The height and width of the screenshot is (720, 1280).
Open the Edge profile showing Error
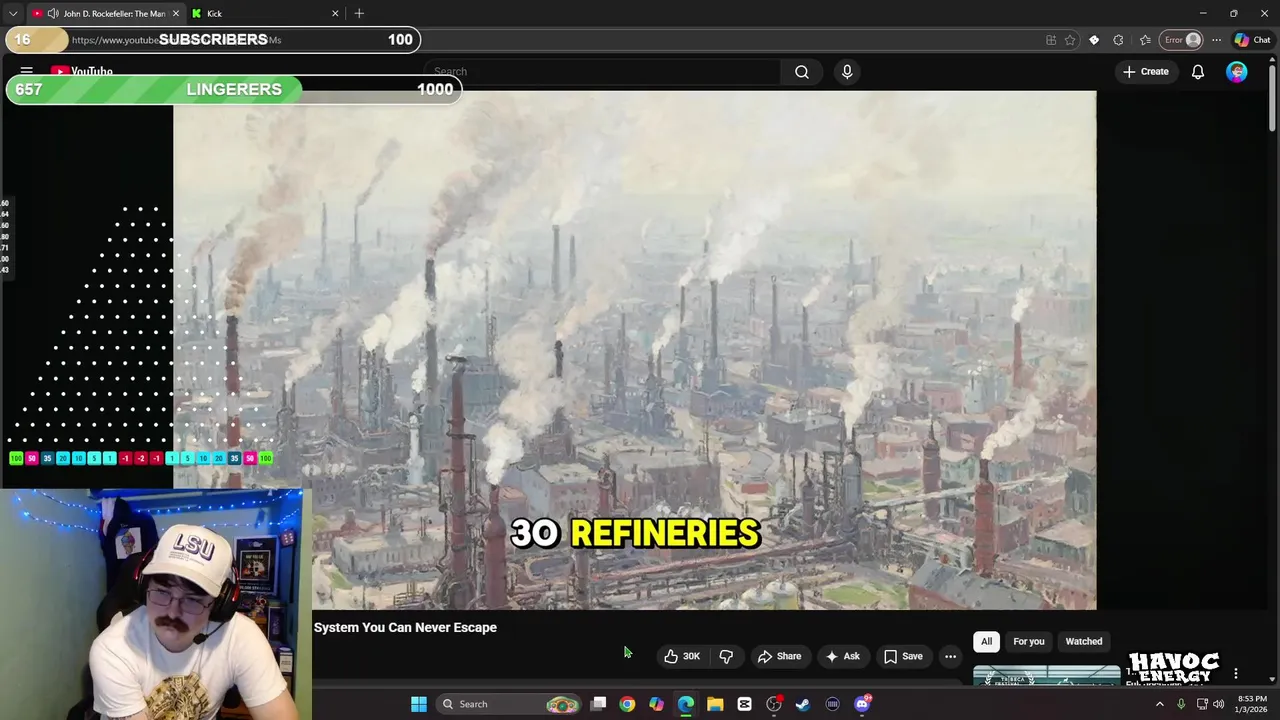coord(1181,40)
